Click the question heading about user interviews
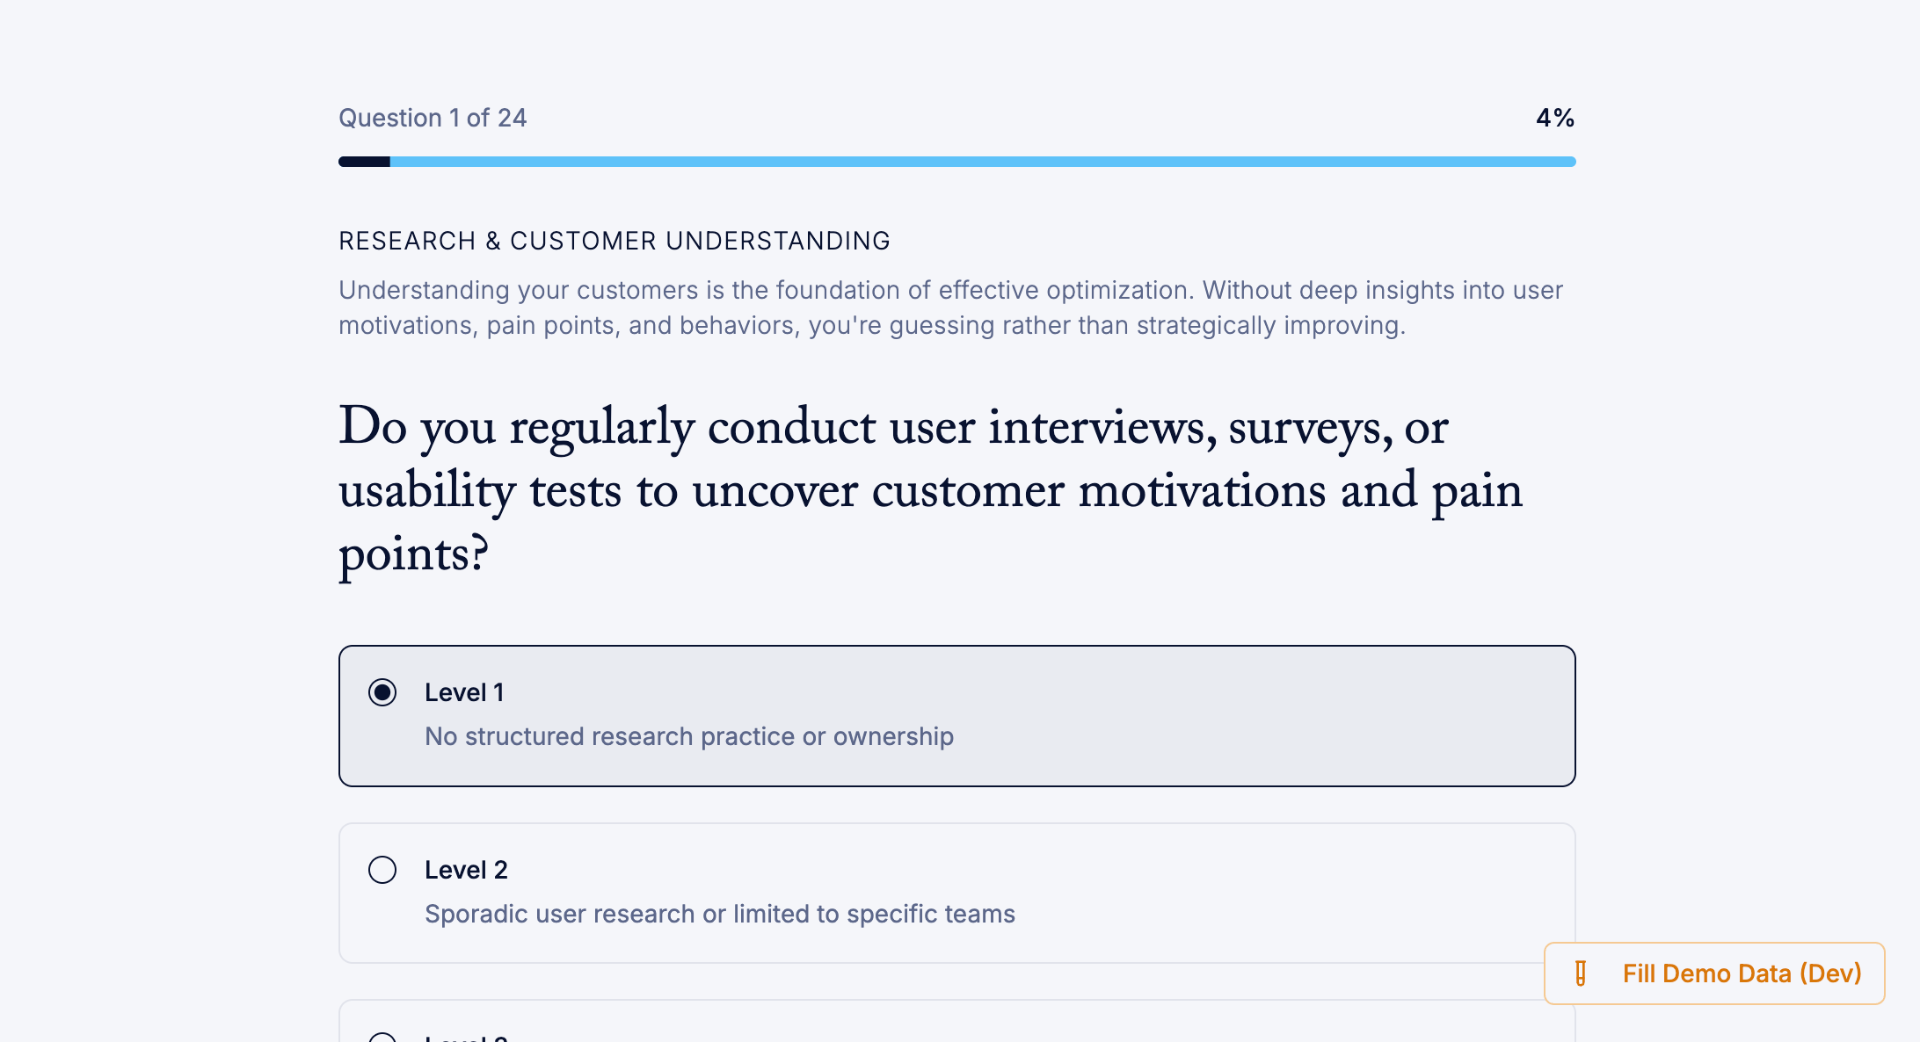 (930, 490)
